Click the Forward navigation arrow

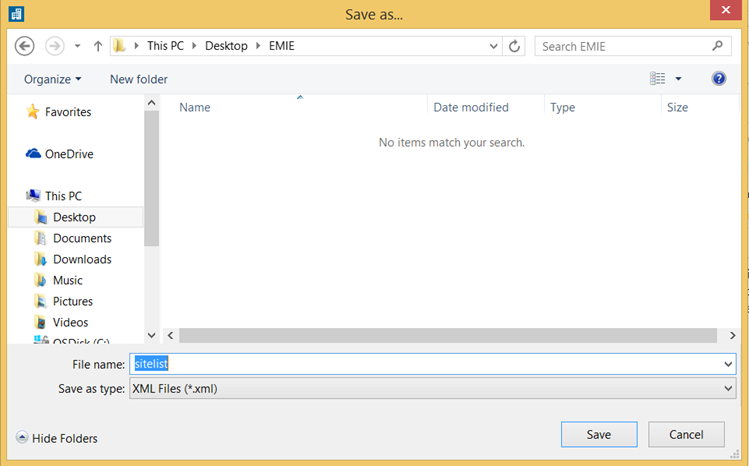click(x=54, y=46)
